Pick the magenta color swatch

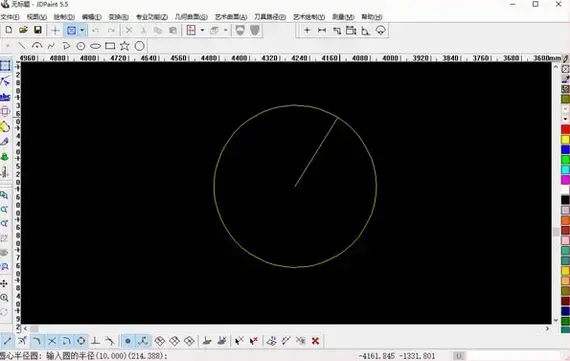coord(565,180)
